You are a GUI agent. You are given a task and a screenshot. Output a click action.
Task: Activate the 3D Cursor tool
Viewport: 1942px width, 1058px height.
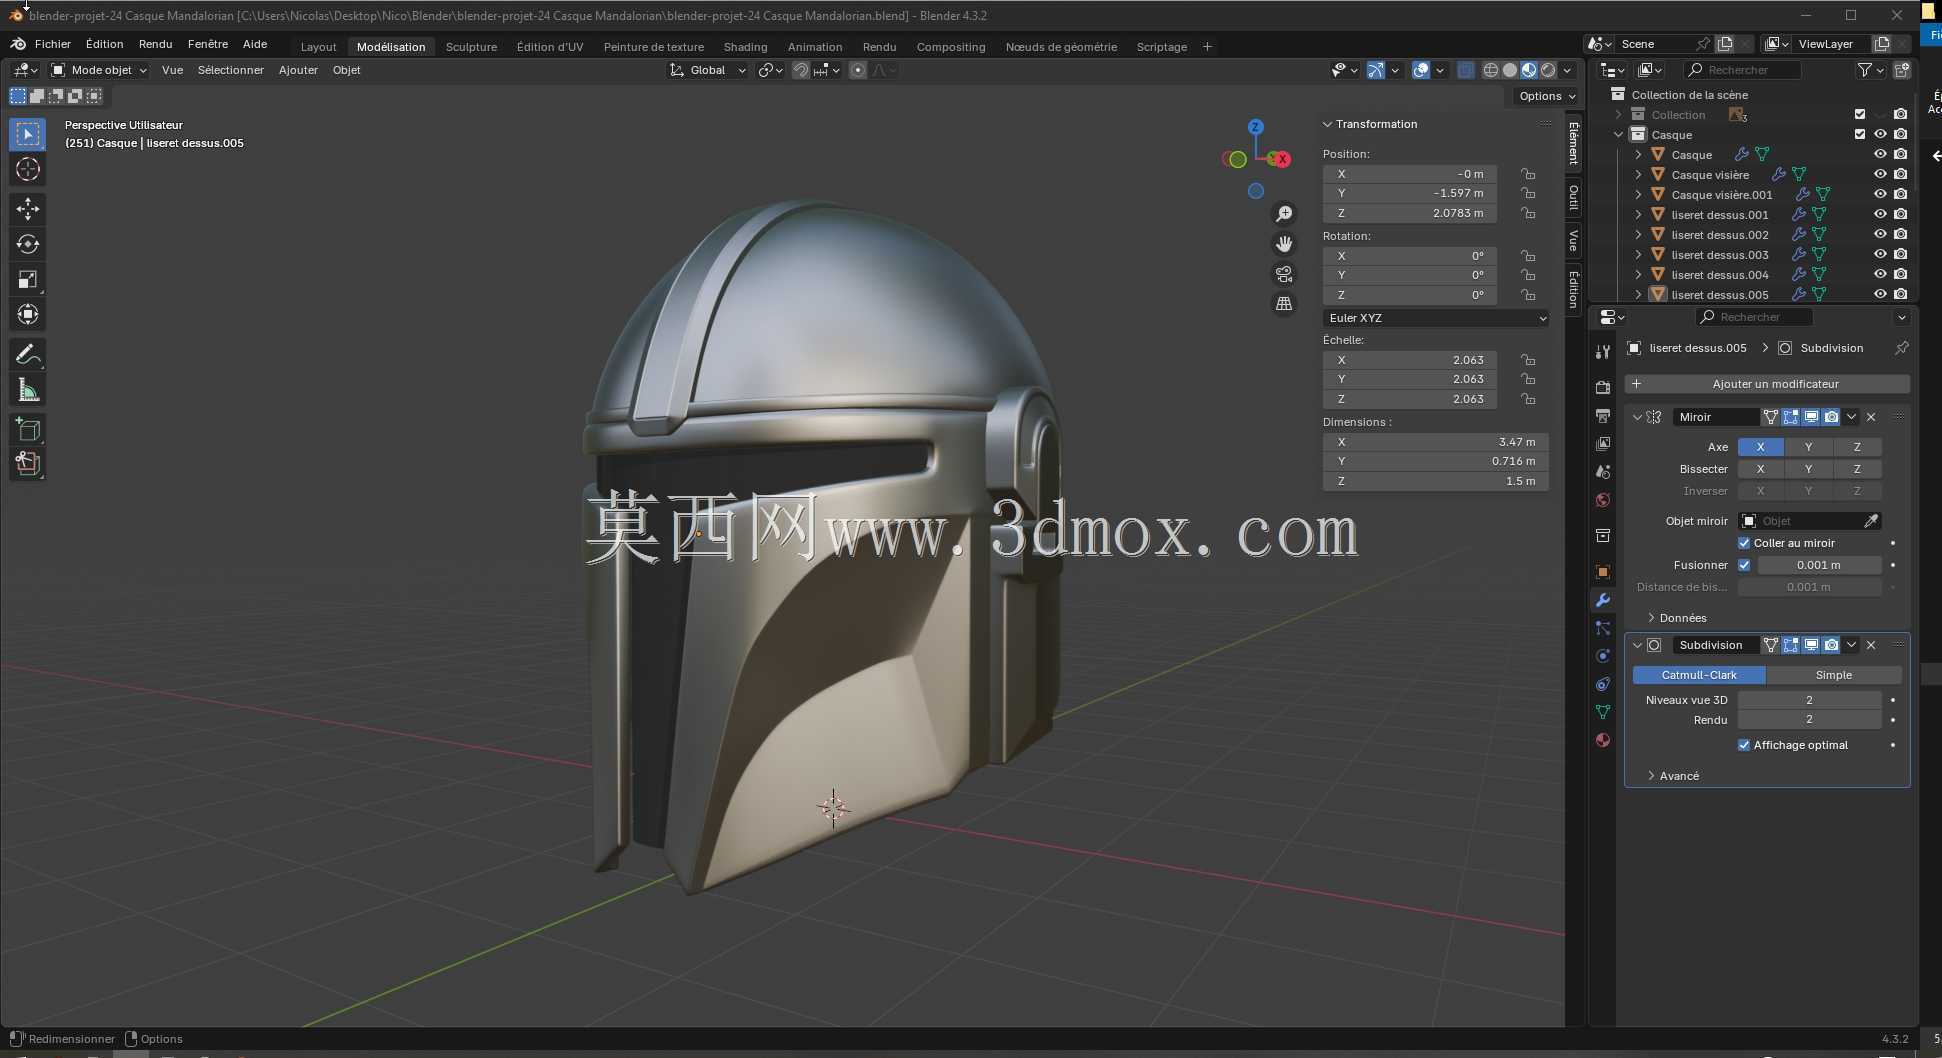tap(28, 169)
